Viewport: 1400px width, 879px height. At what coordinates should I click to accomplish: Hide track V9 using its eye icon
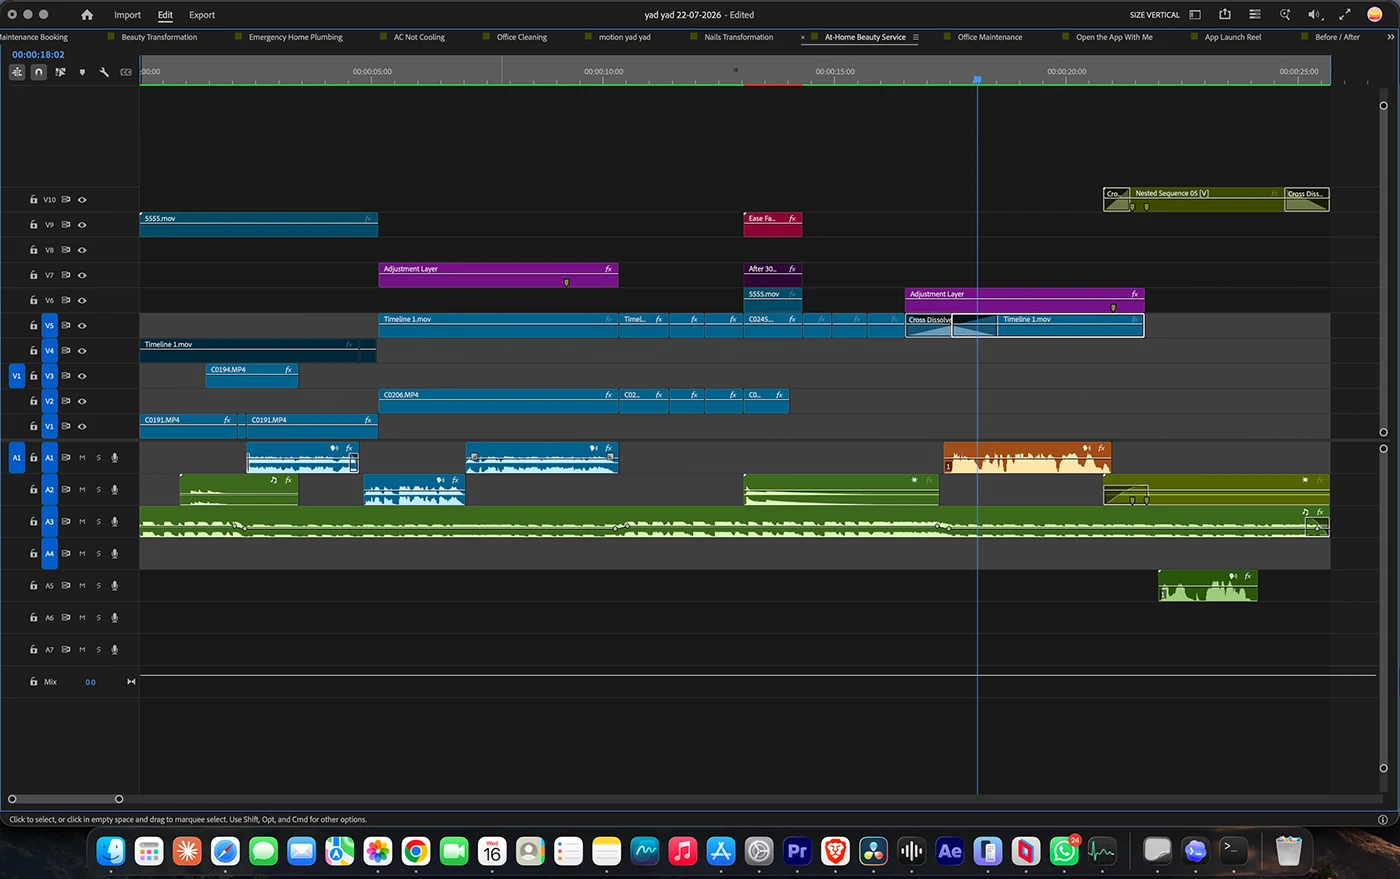pyautogui.click(x=82, y=225)
